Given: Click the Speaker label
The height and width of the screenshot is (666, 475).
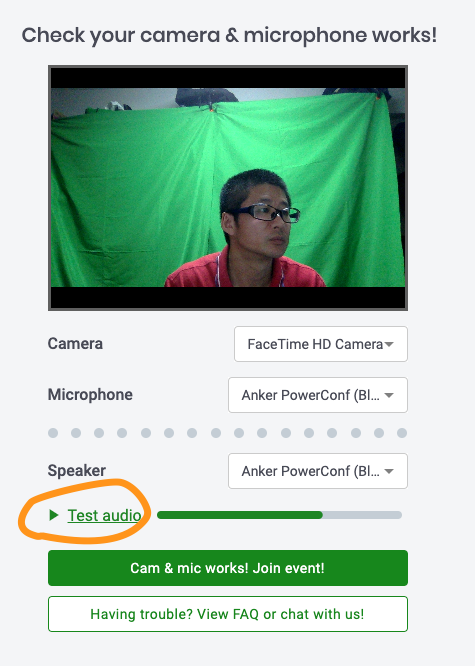Looking at the screenshot, I should tap(76, 471).
